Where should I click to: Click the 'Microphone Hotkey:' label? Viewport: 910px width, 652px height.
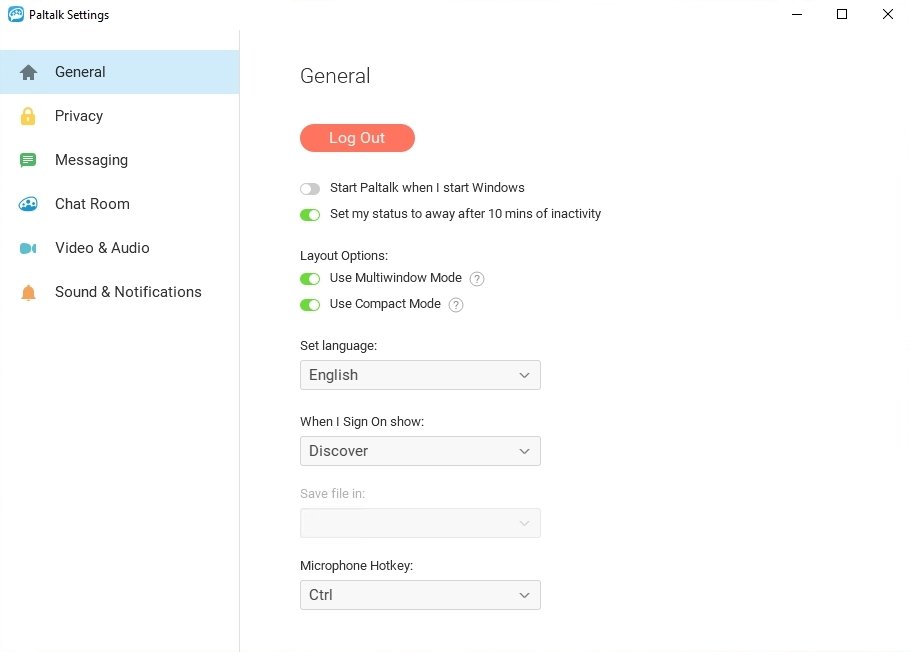pyautogui.click(x=356, y=565)
